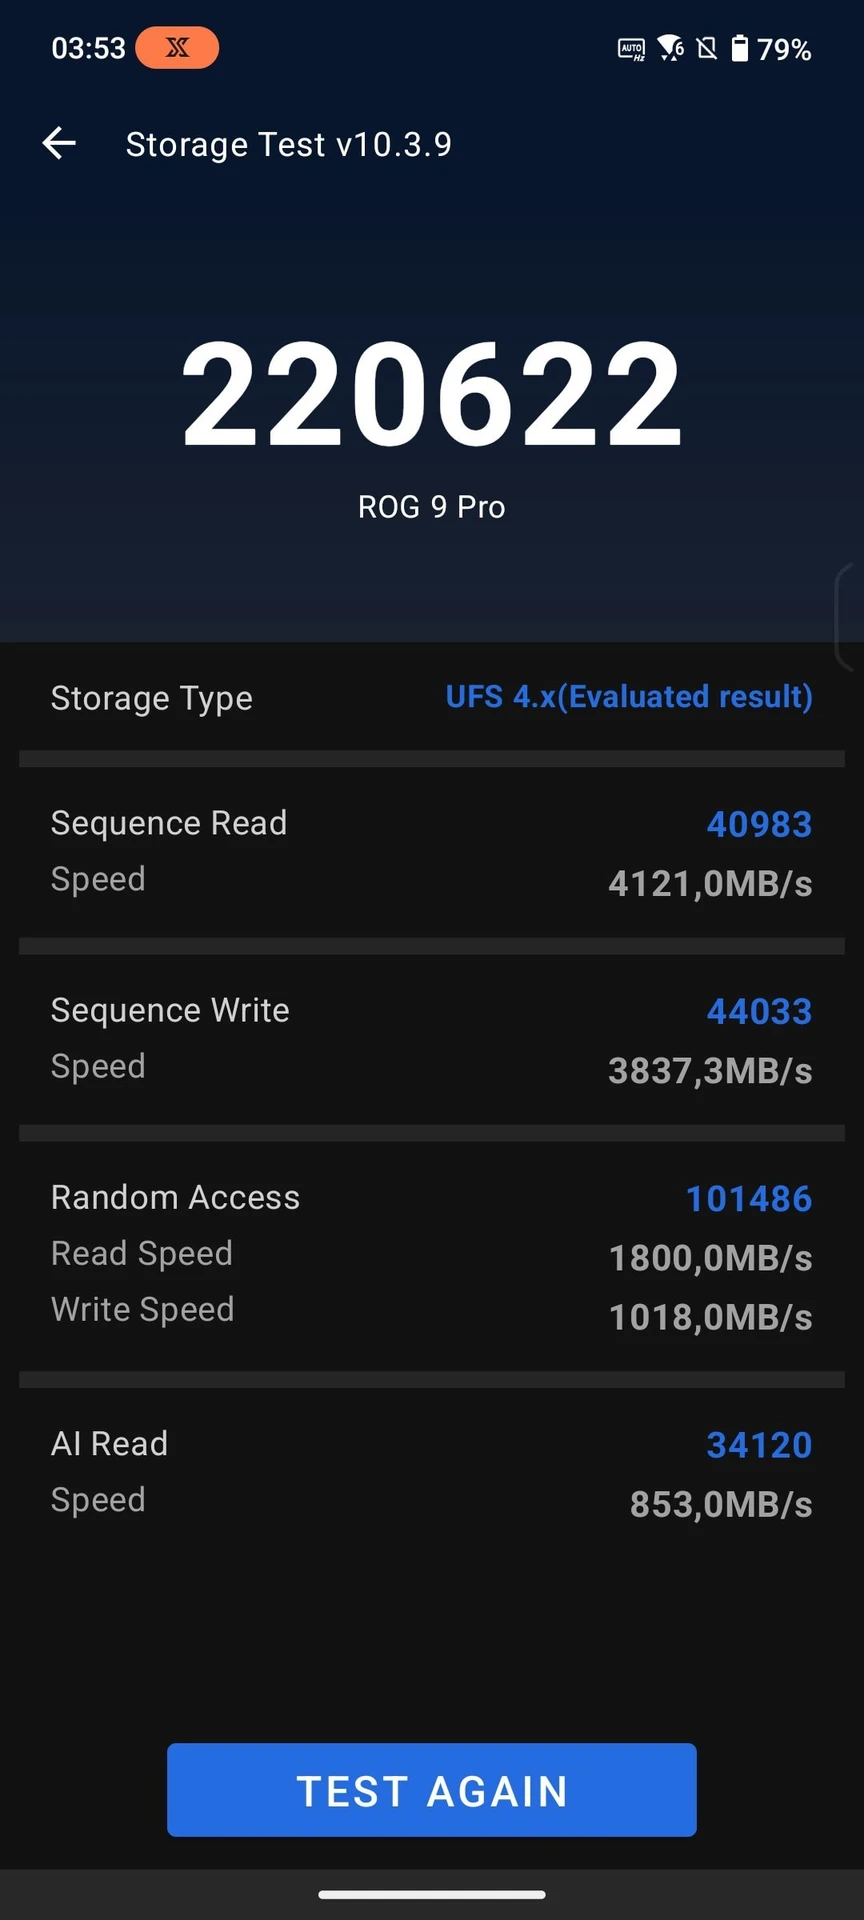
Task: Tap the UFS 4.x(Evaluated result) link
Action: pos(629,697)
